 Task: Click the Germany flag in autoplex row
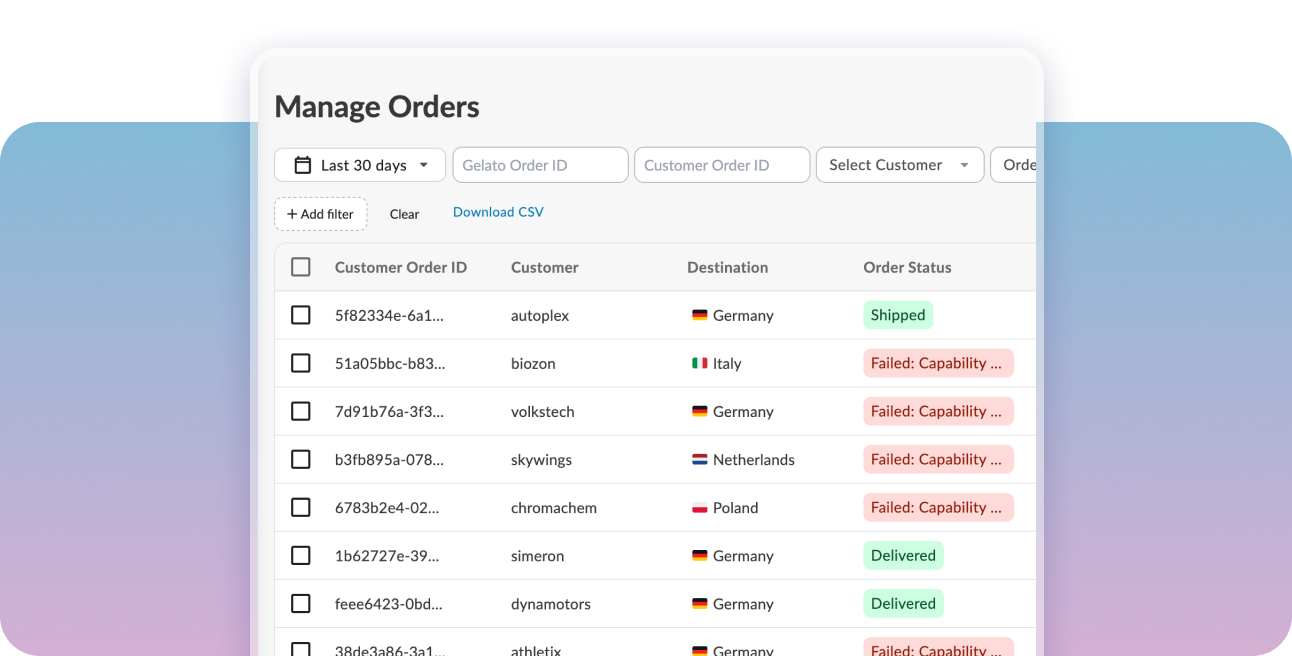700,315
